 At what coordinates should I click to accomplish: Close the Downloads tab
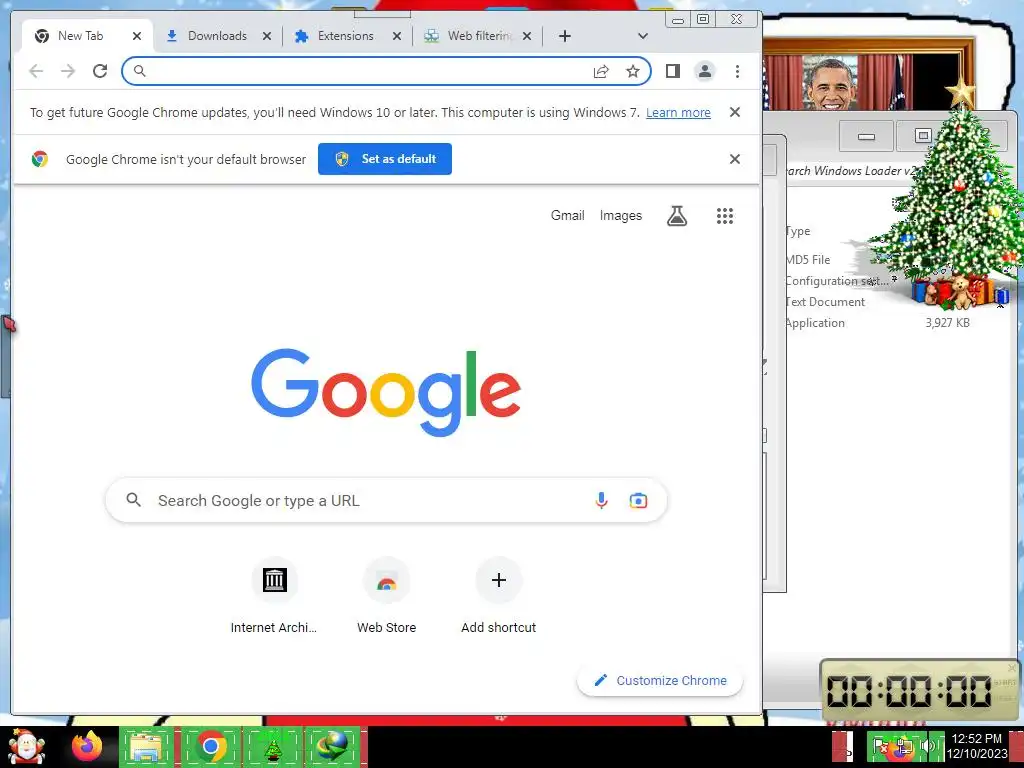266,36
